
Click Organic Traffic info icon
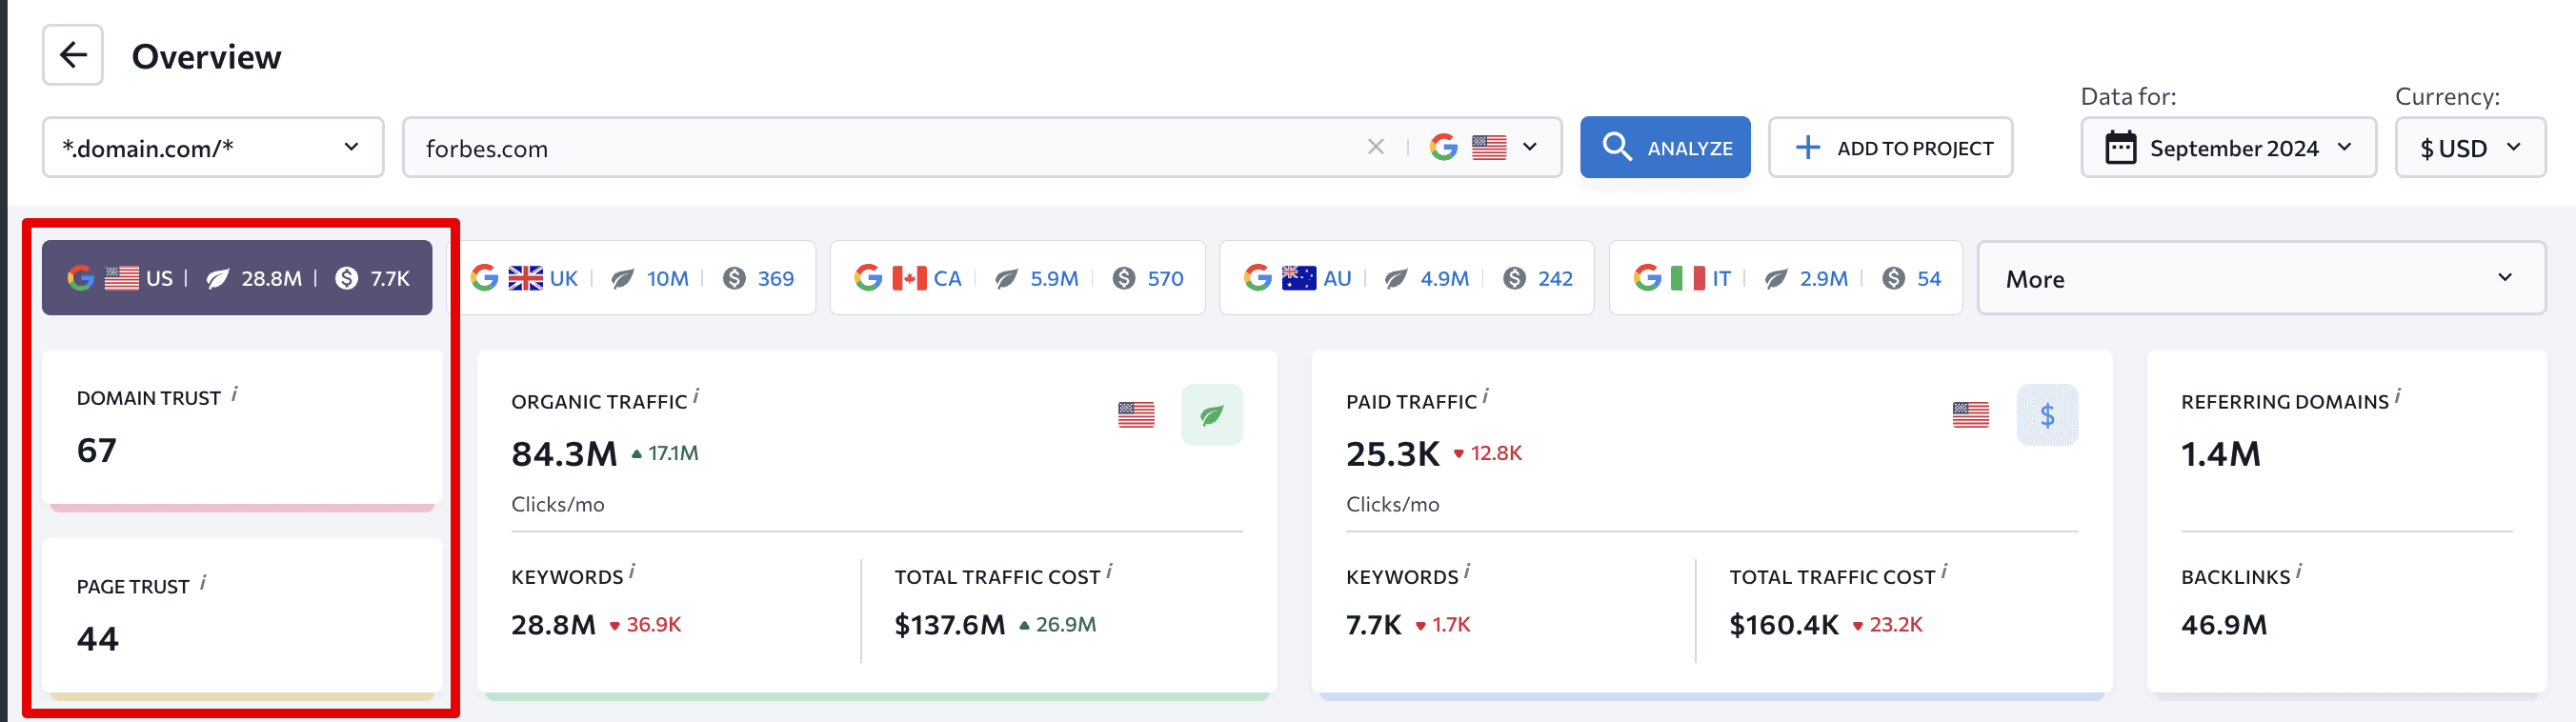coord(696,396)
